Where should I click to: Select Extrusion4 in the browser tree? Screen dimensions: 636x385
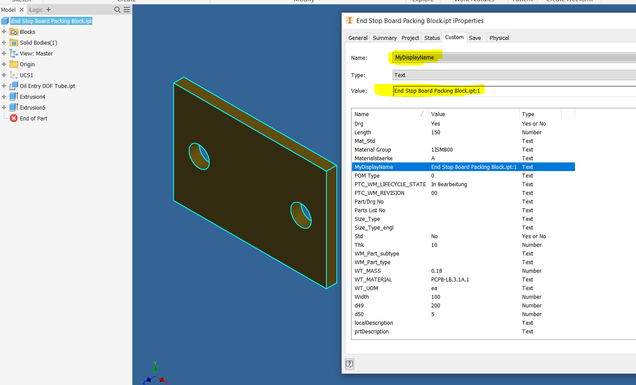32,97
